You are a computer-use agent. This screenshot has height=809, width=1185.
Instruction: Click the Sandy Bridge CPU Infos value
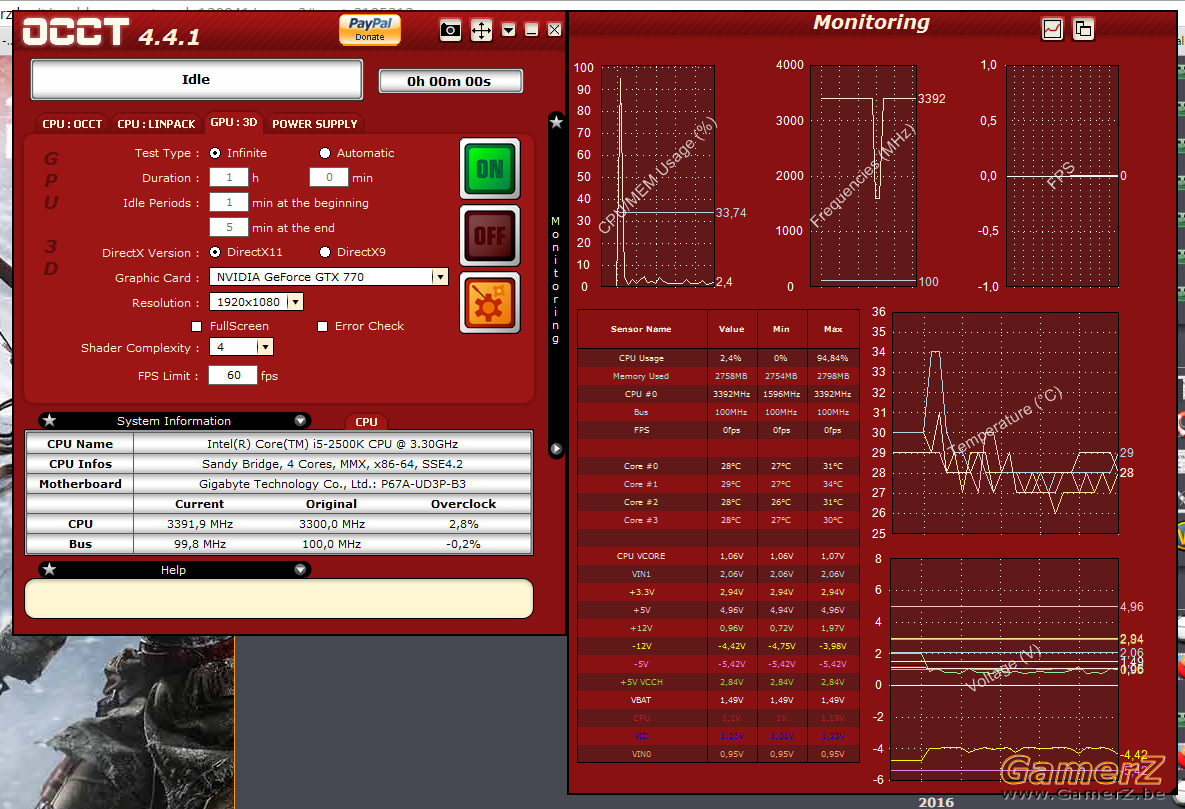(x=333, y=463)
